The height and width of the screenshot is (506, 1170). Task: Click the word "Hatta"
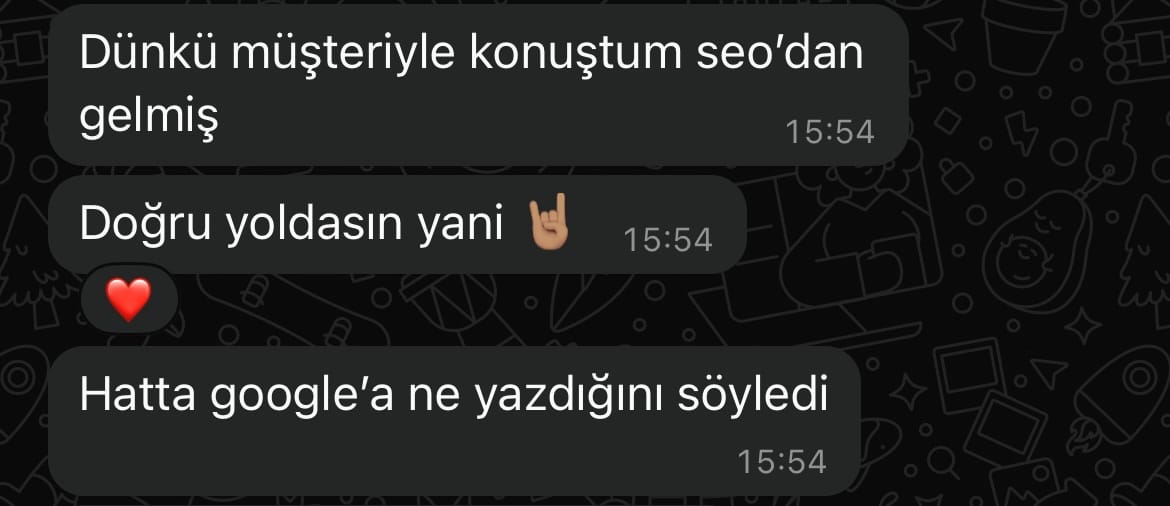(137, 396)
